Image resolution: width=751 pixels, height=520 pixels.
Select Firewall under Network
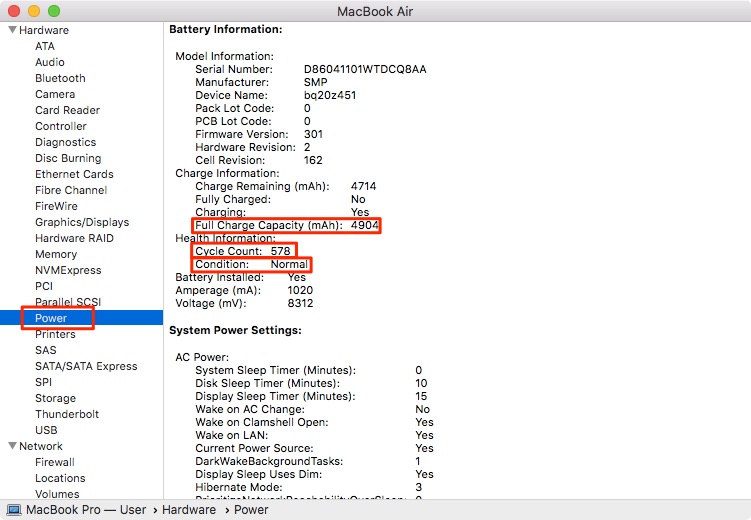pyautogui.click(x=55, y=462)
